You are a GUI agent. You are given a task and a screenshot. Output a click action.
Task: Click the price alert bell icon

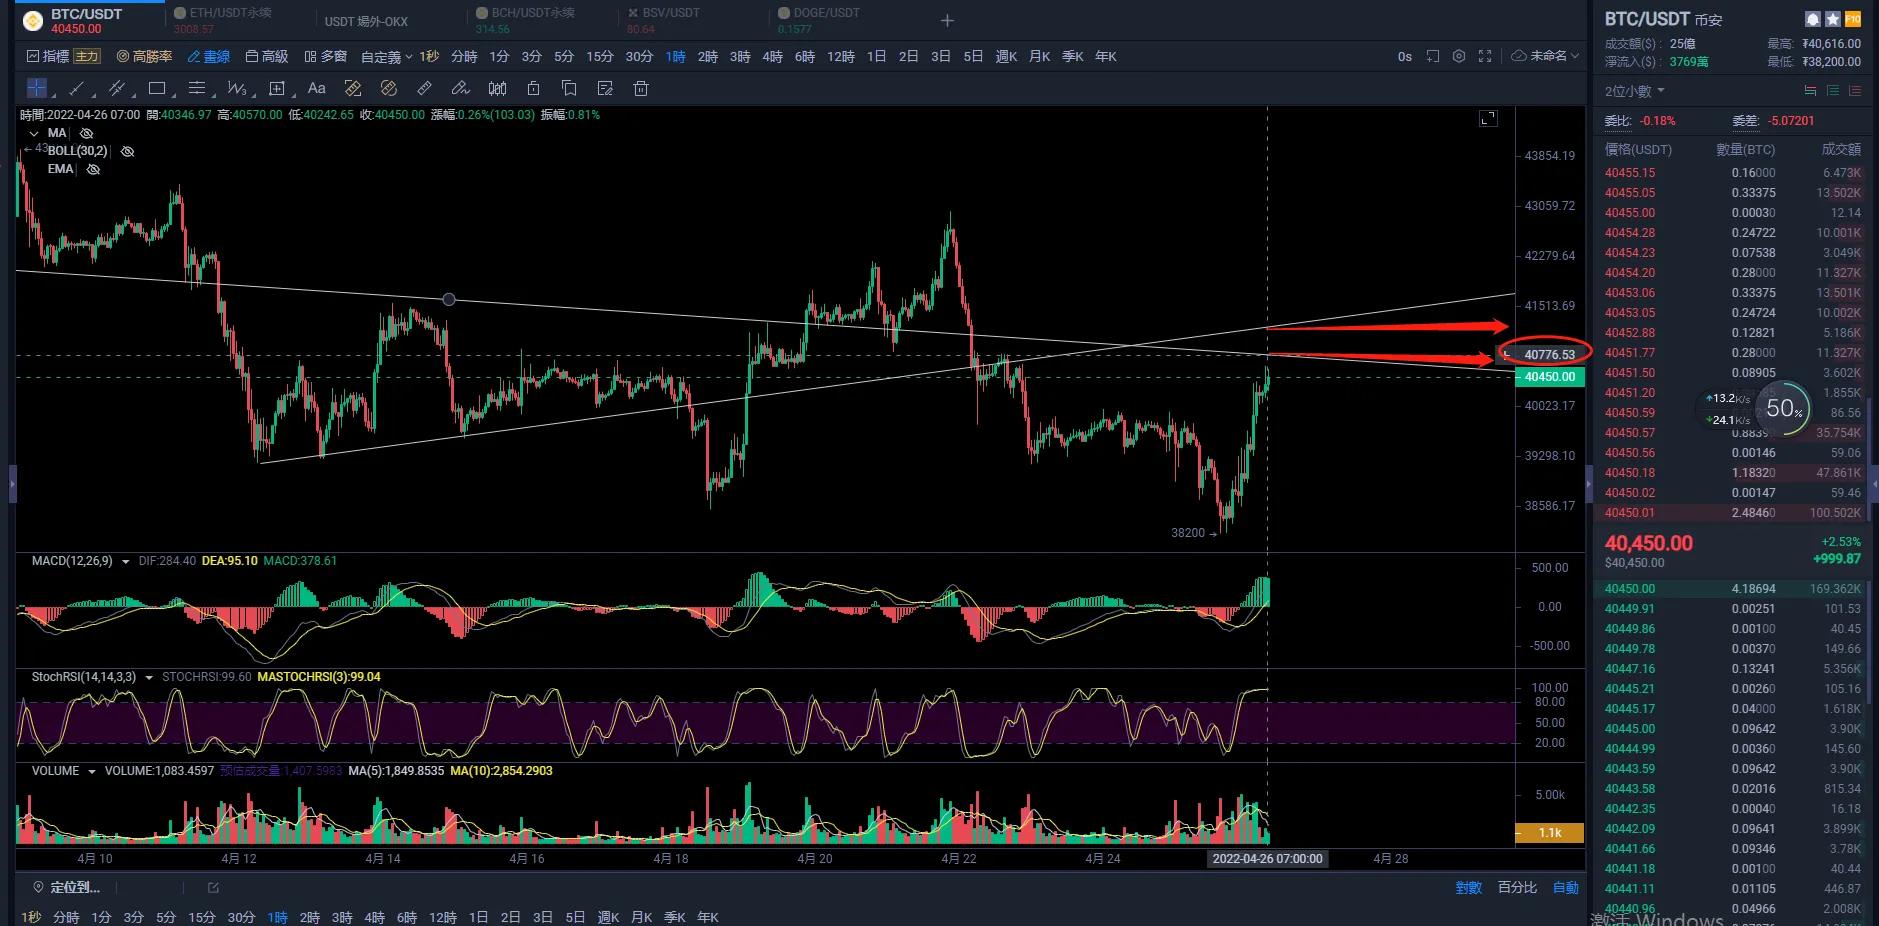[1813, 19]
